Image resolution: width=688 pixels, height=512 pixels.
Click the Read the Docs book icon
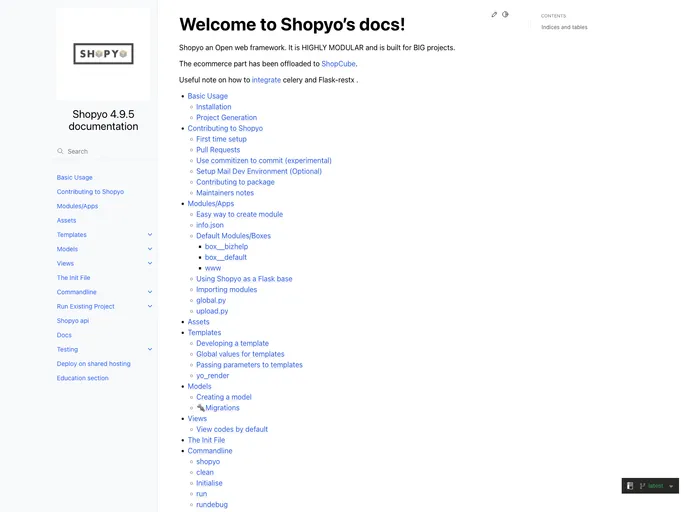point(630,486)
